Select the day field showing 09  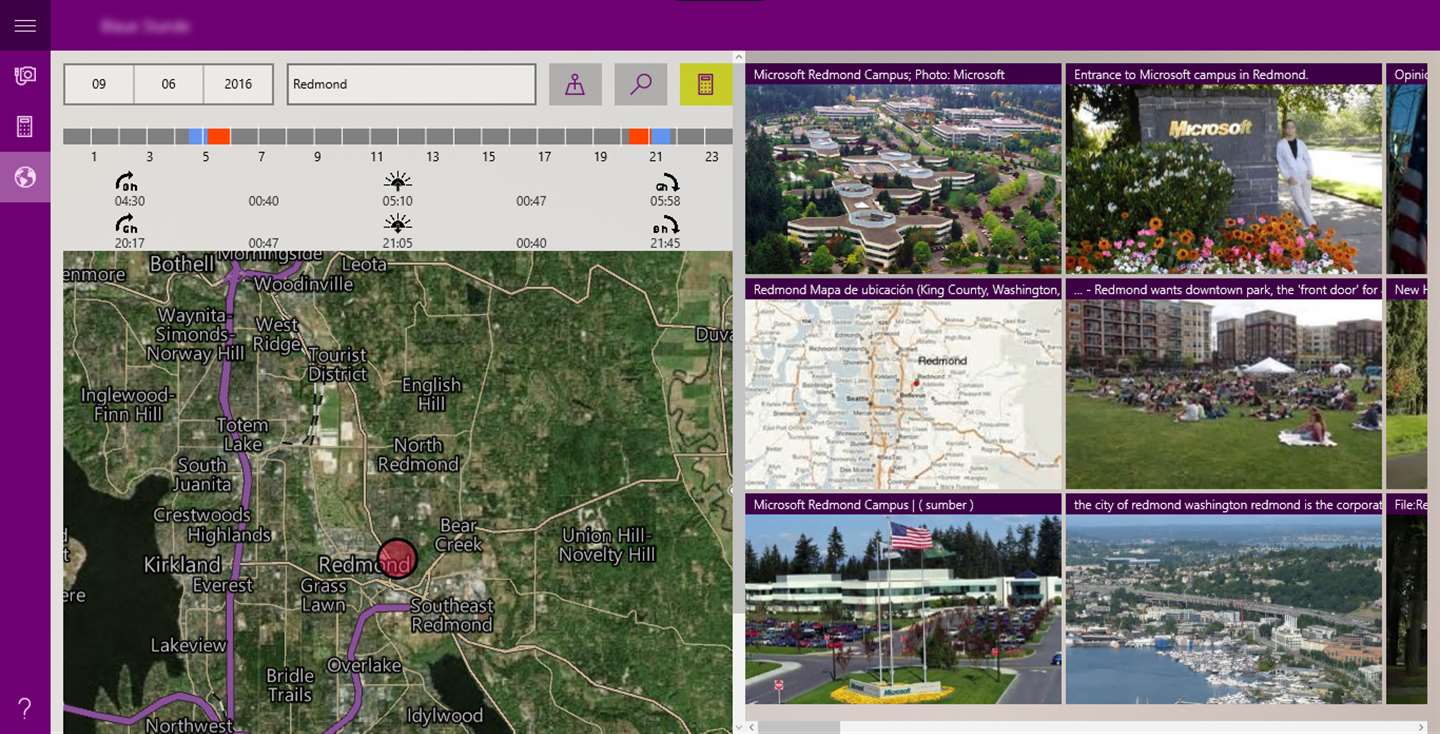pyautogui.click(x=99, y=84)
